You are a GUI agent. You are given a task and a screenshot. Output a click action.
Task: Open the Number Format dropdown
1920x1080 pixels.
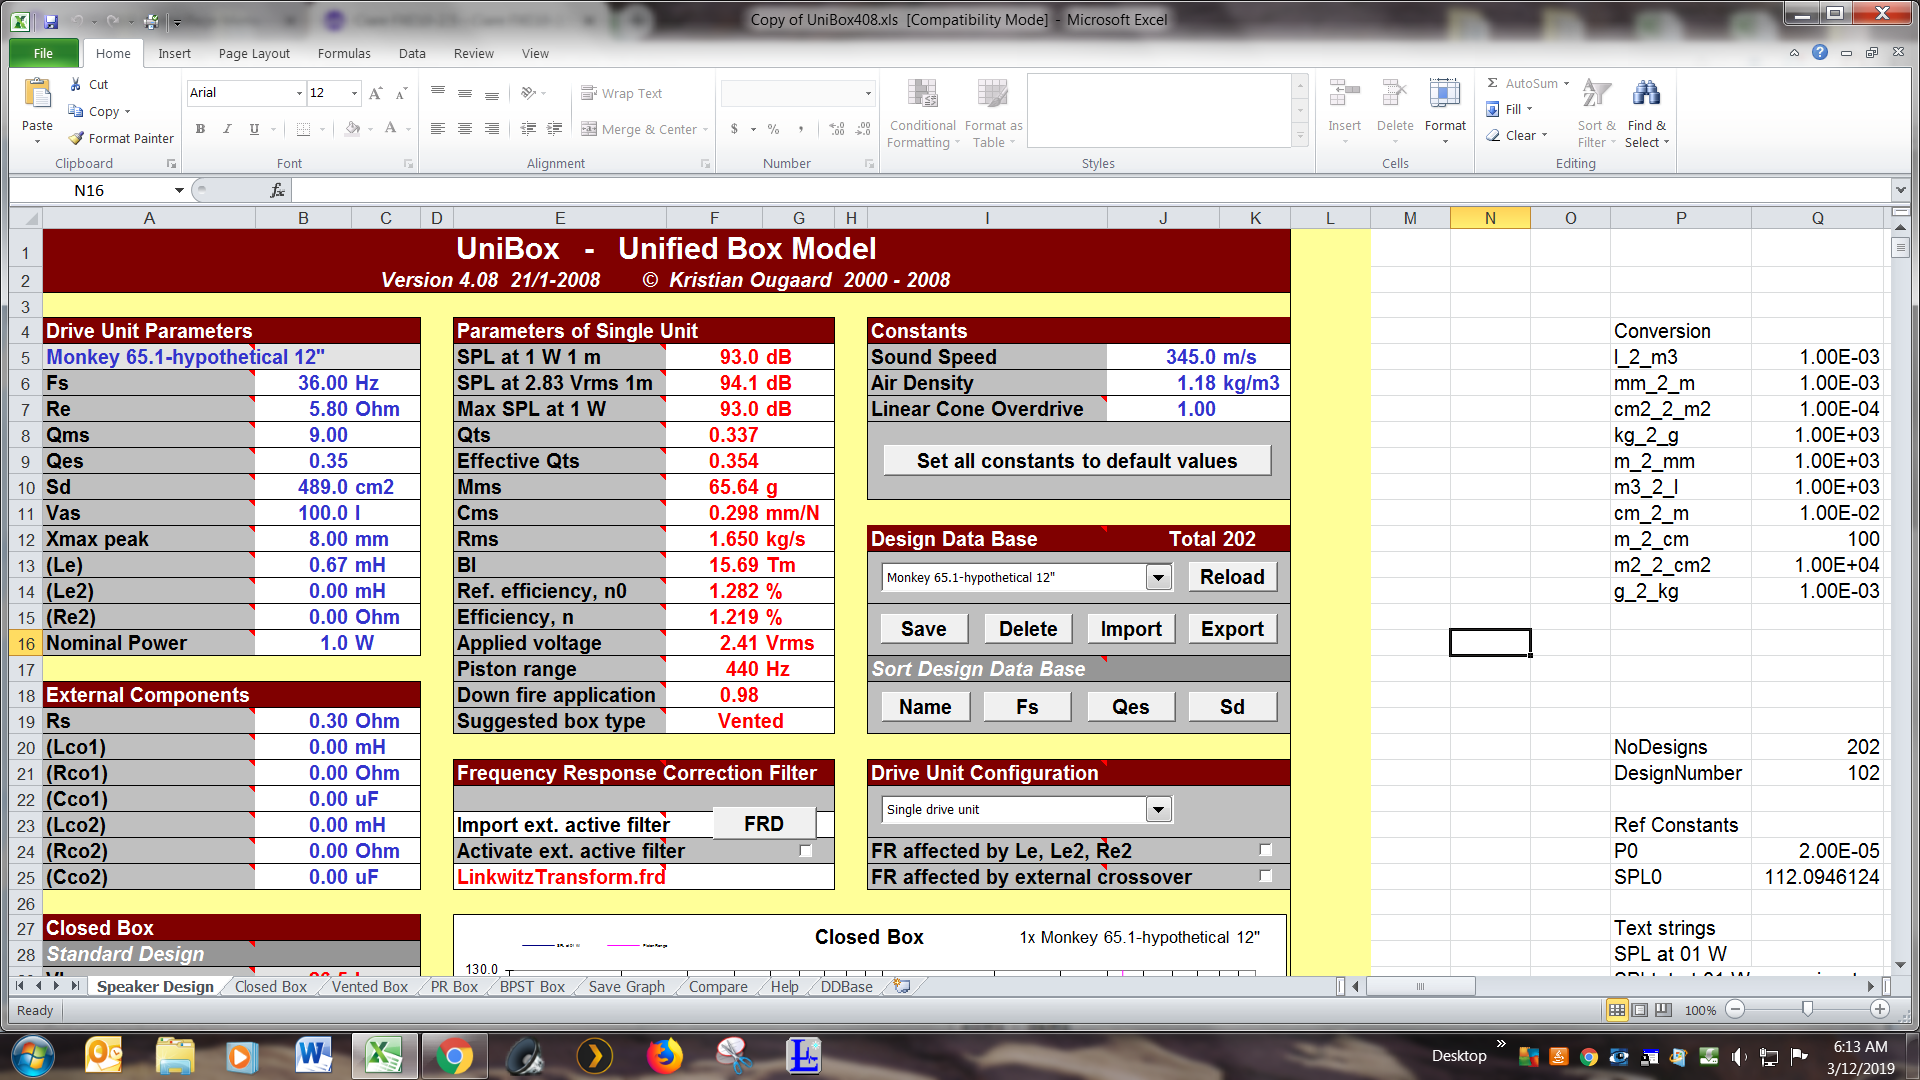pyautogui.click(x=868, y=93)
